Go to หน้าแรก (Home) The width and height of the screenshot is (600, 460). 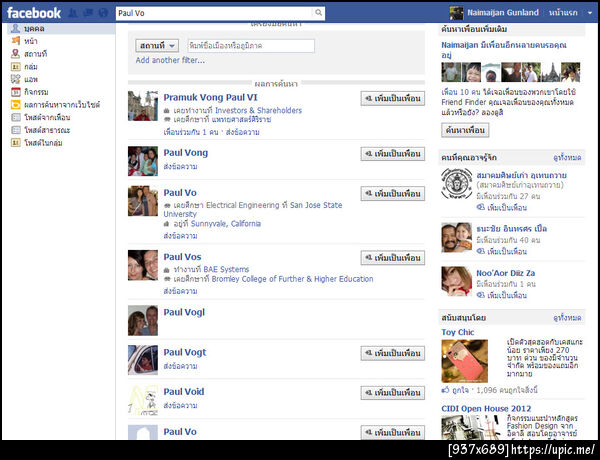[x=563, y=13]
